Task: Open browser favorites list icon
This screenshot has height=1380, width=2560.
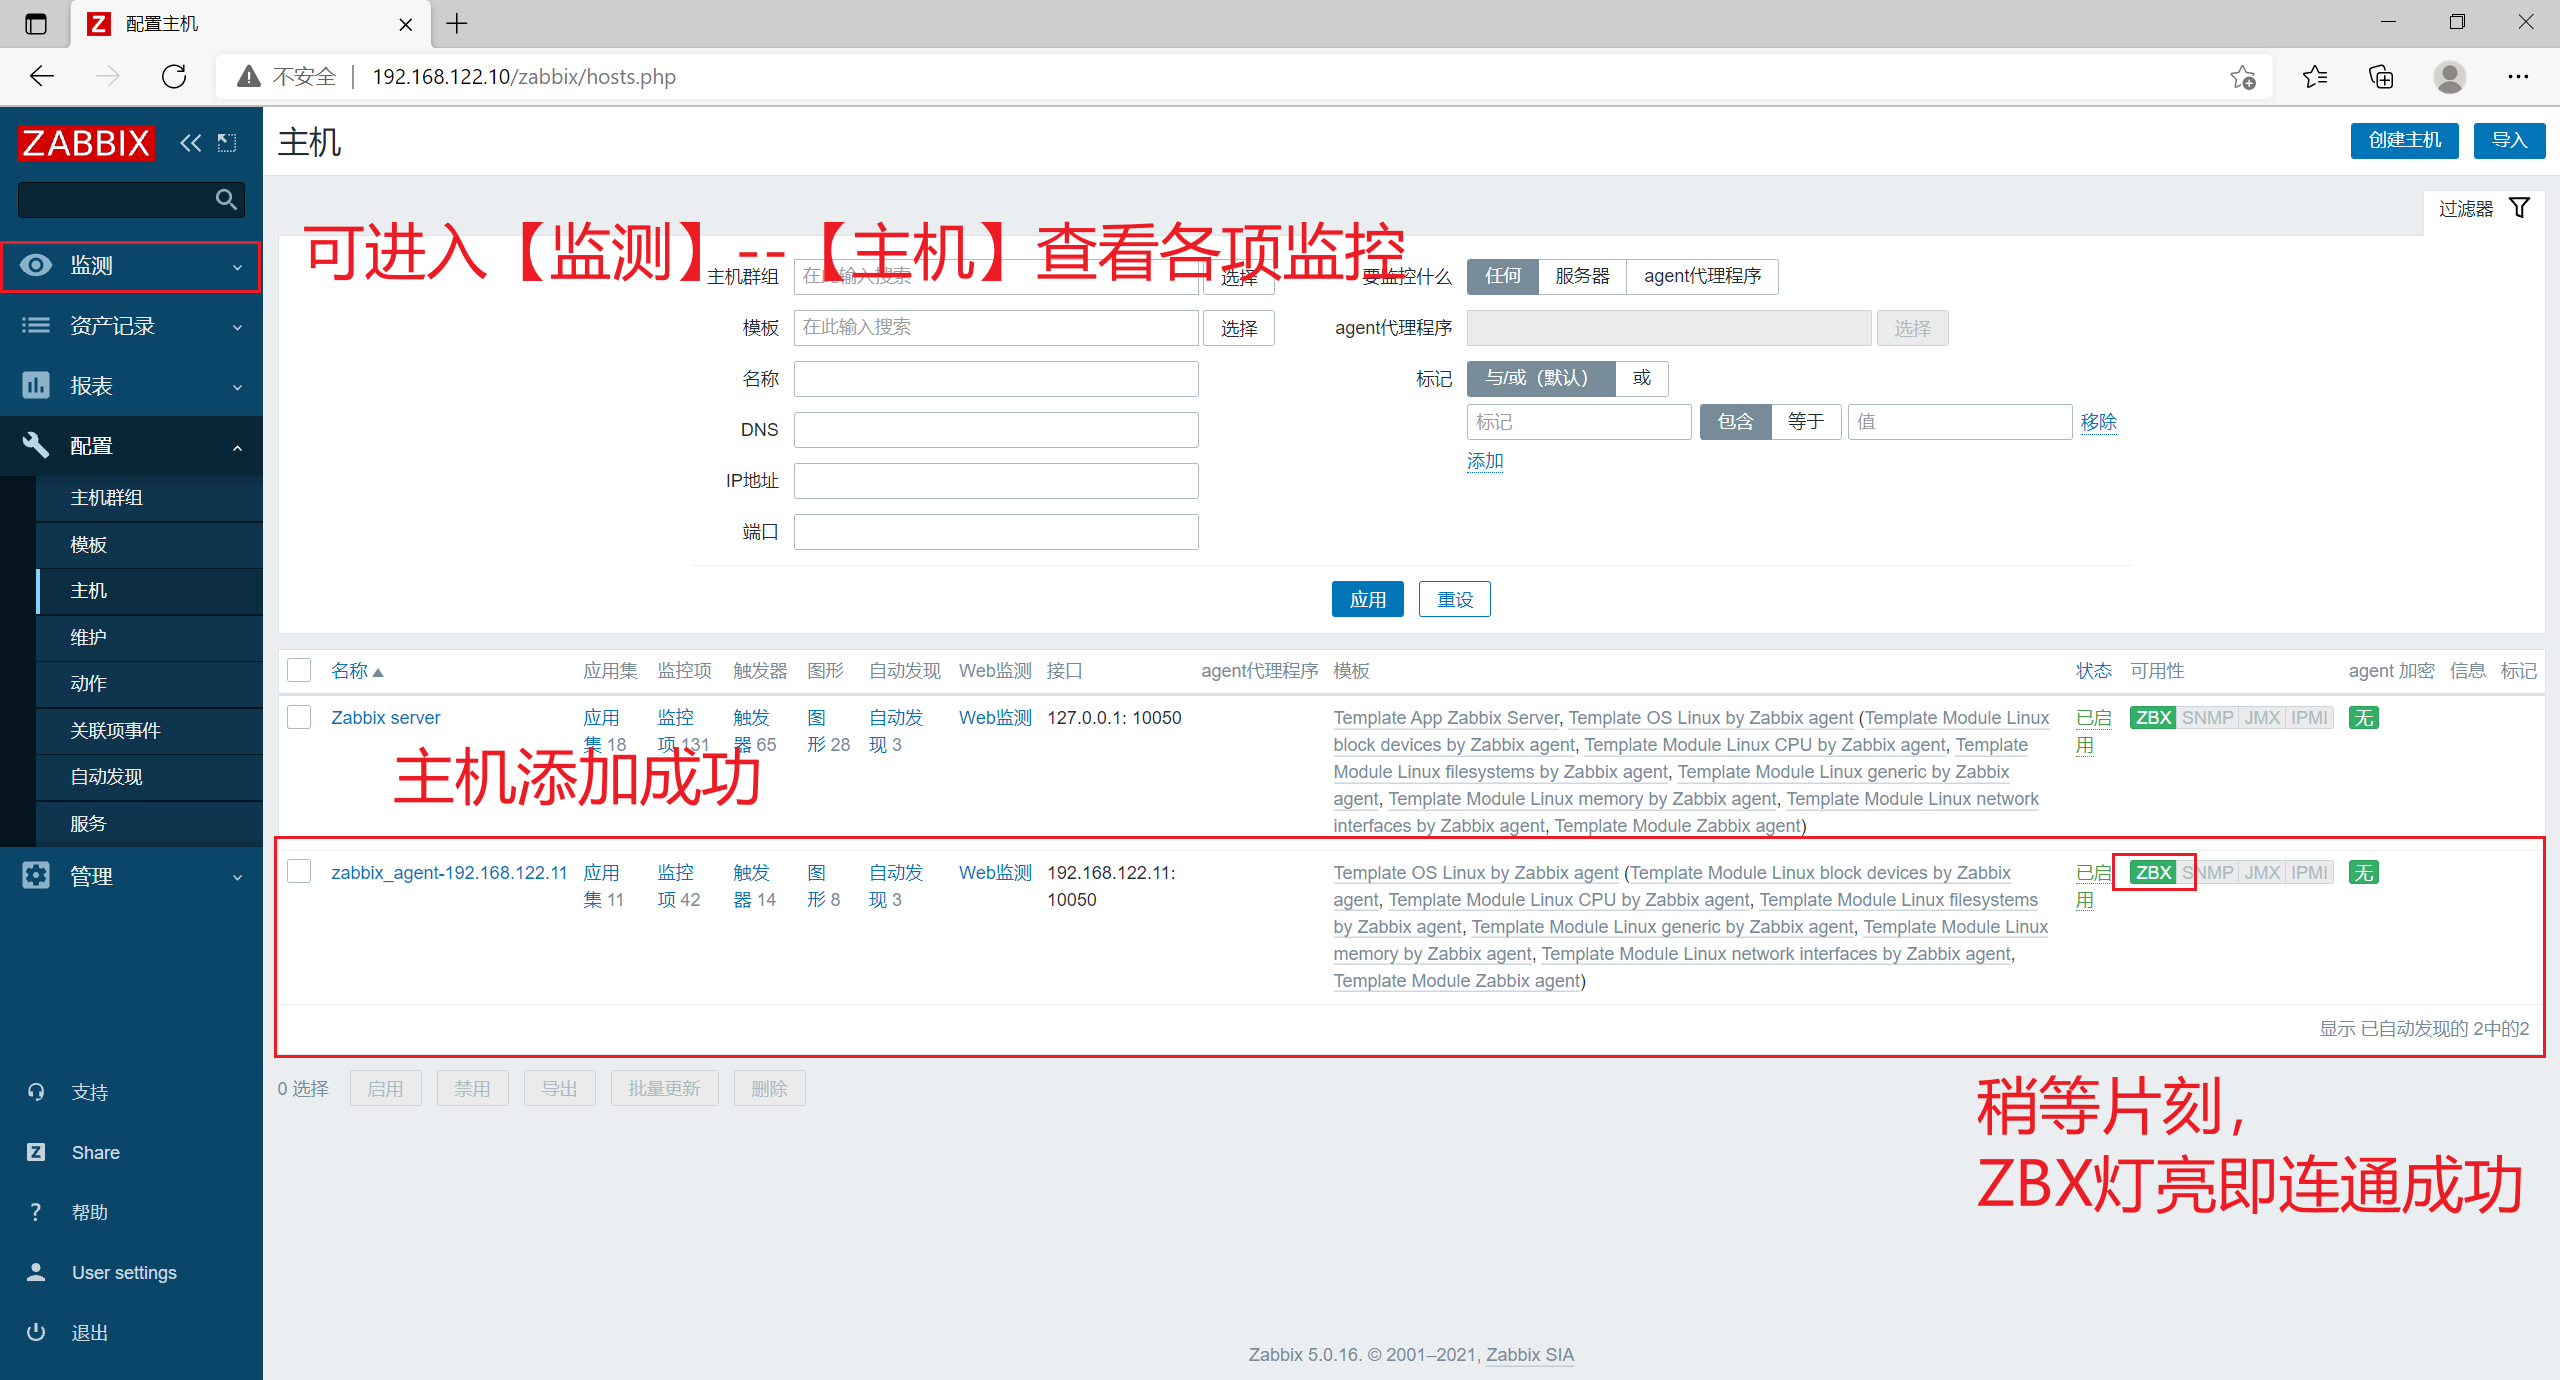Action: 2315,77
